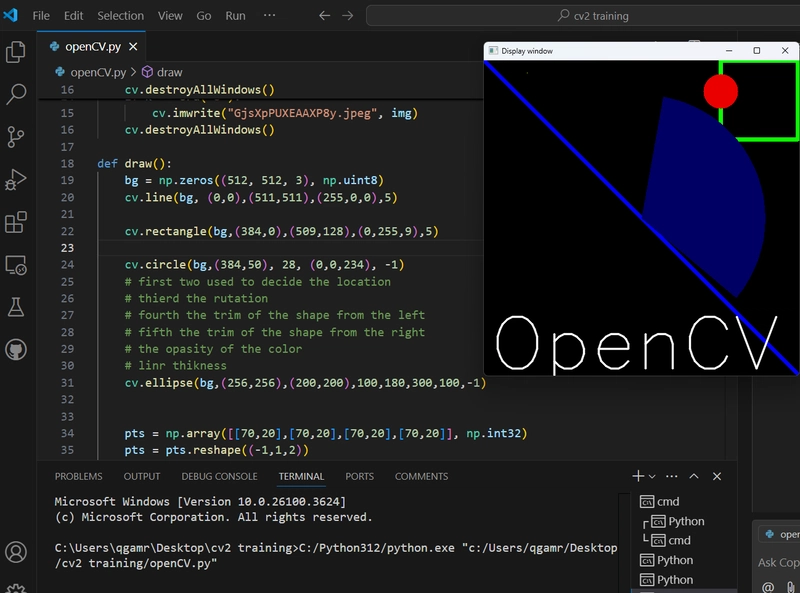The width and height of the screenshot is (800, 593).
Task: Click the VS Code logo icon
Action: [11, 15]
